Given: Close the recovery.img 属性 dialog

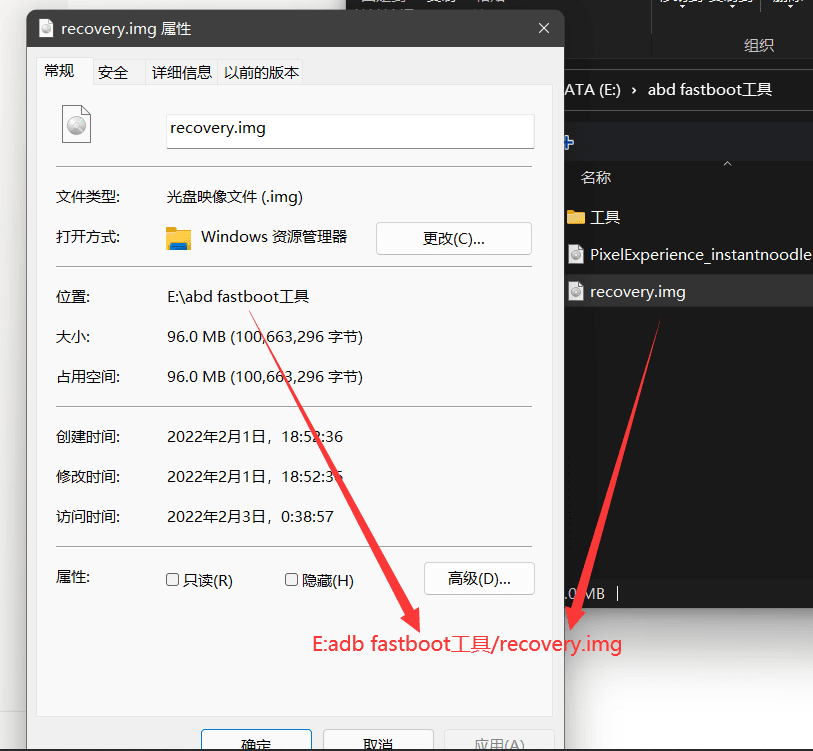Looking at the screenshot, I should click(544, 29).
